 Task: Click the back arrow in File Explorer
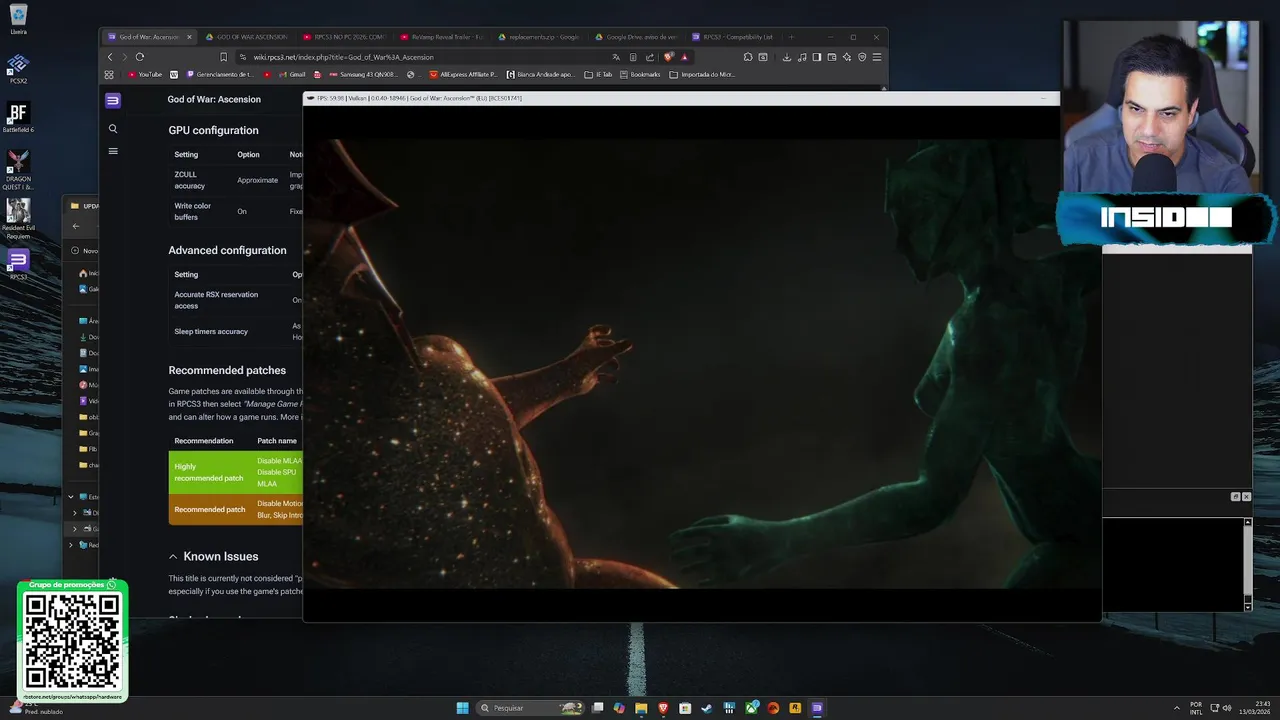click(76, 226)
